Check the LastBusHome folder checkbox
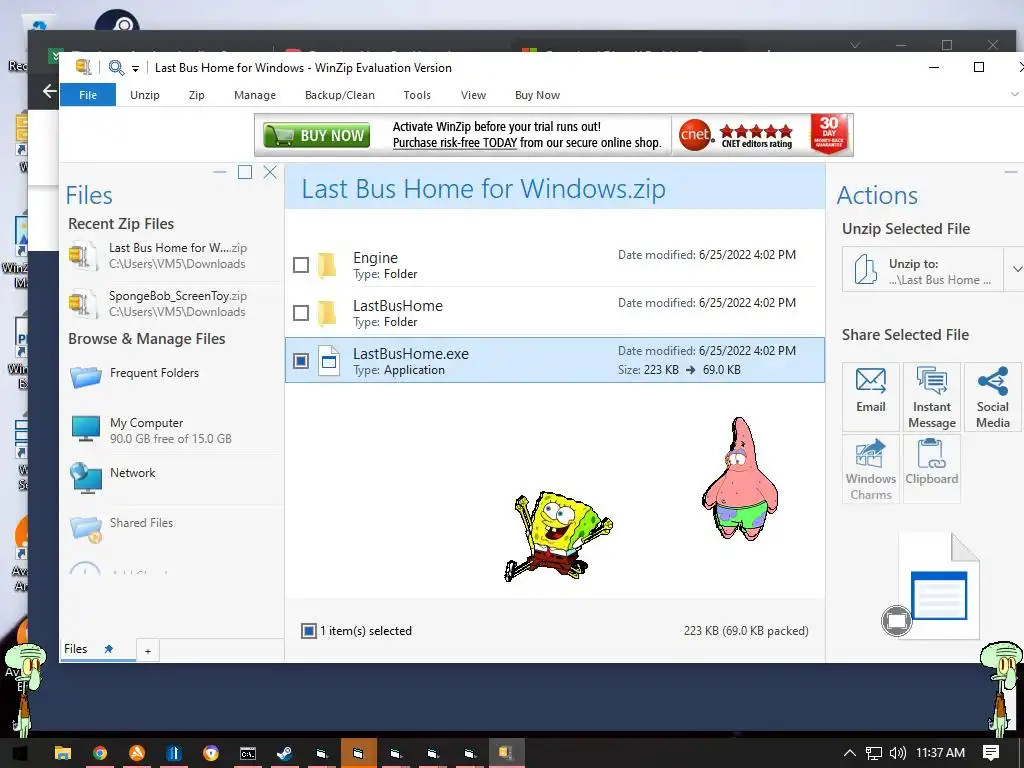This screenshot has height=768, width=1024. 301,313
